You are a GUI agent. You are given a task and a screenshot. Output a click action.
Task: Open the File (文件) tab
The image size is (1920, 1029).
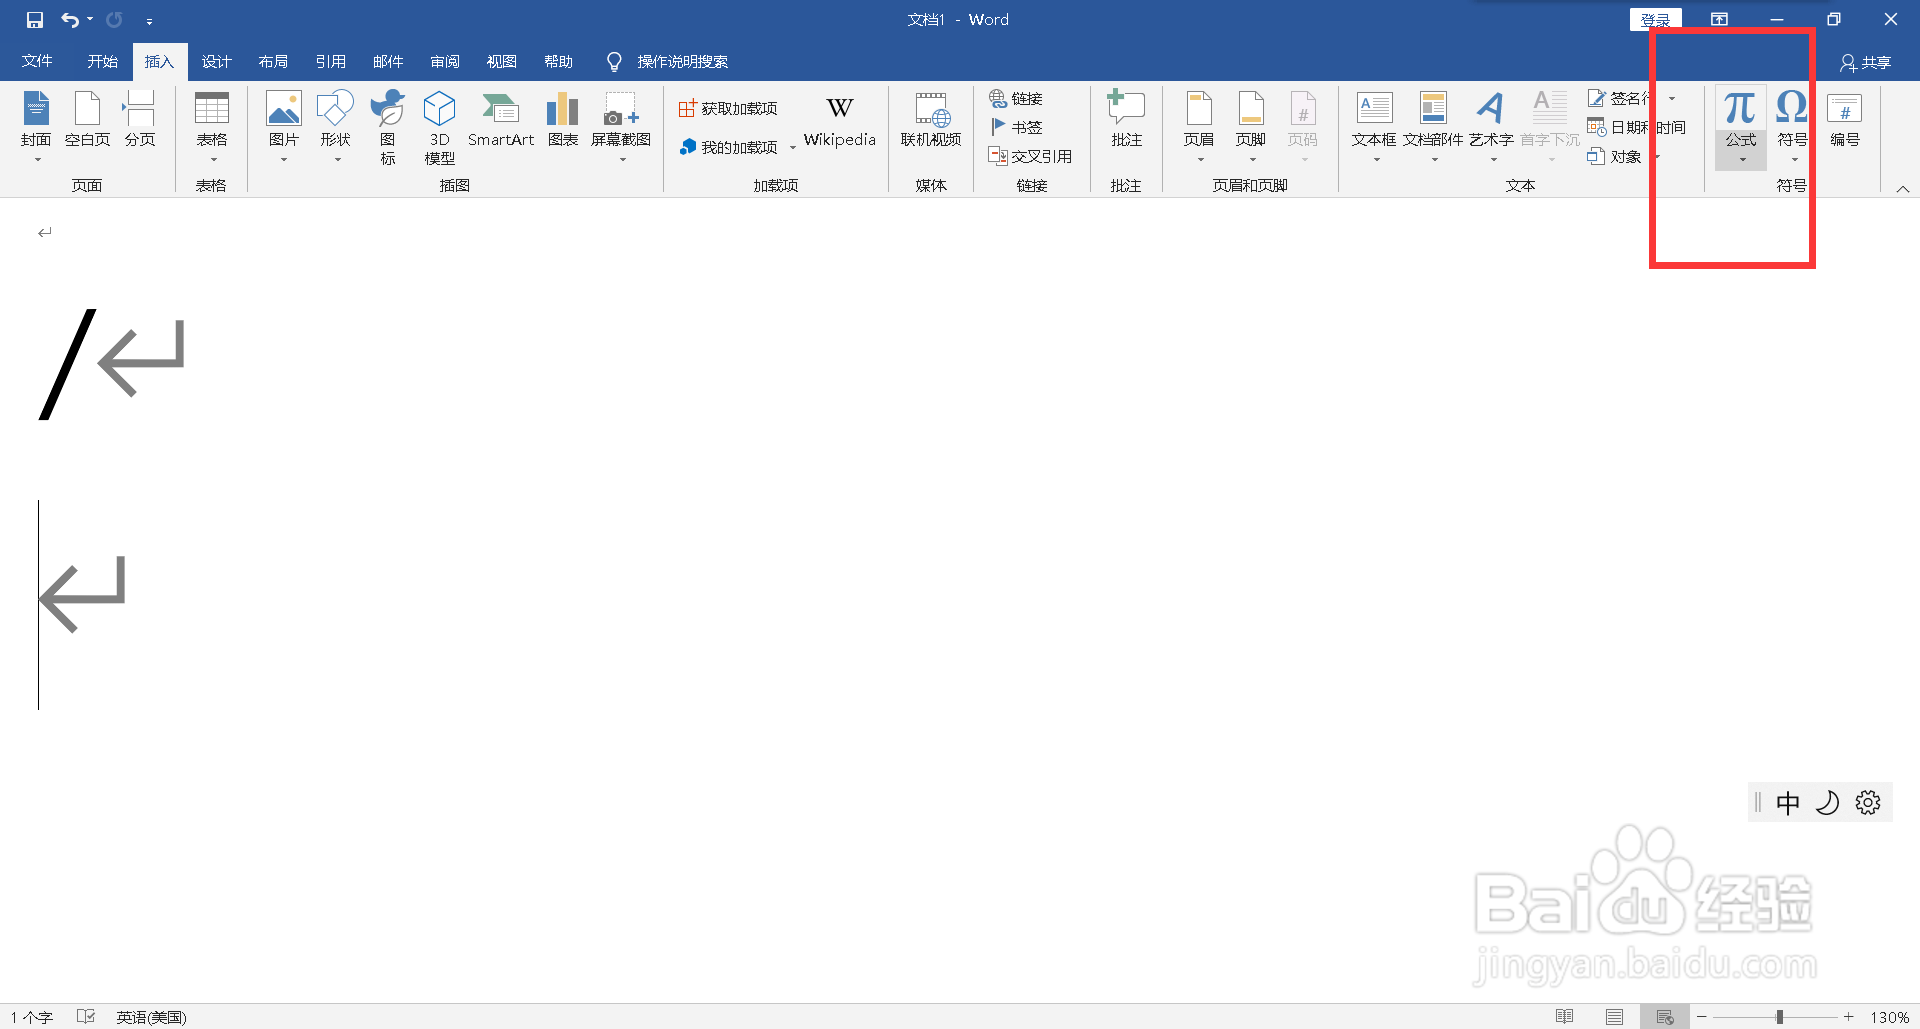37,62
